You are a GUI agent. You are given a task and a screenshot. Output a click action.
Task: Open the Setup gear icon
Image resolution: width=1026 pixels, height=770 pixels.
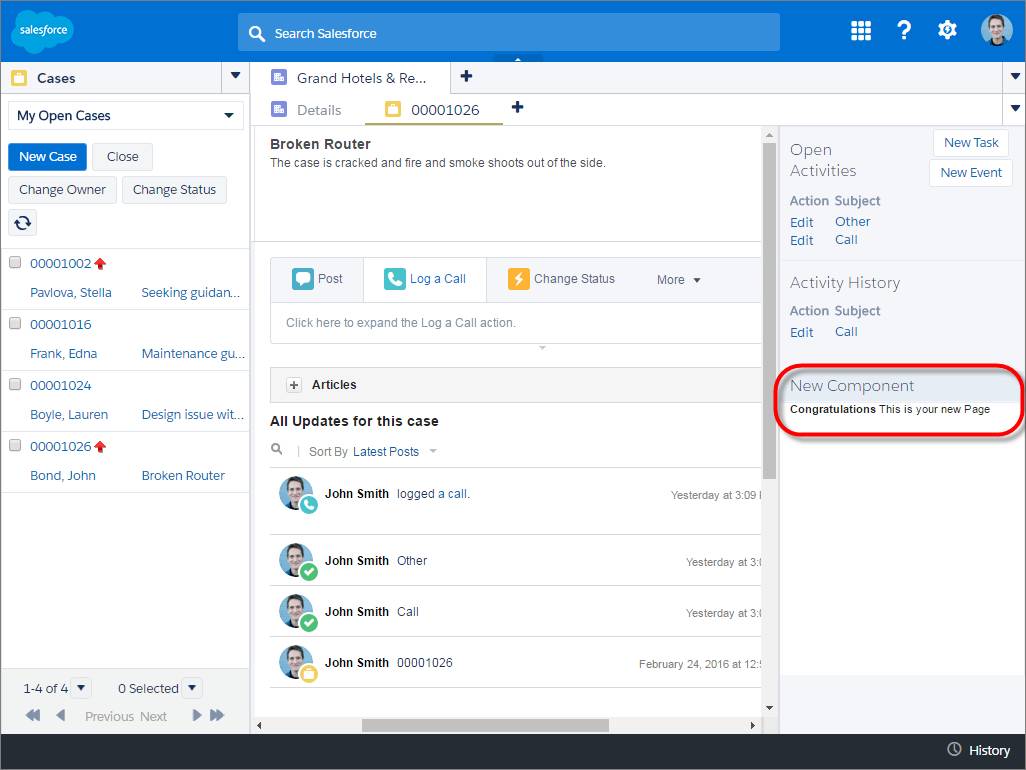point(947,30)
